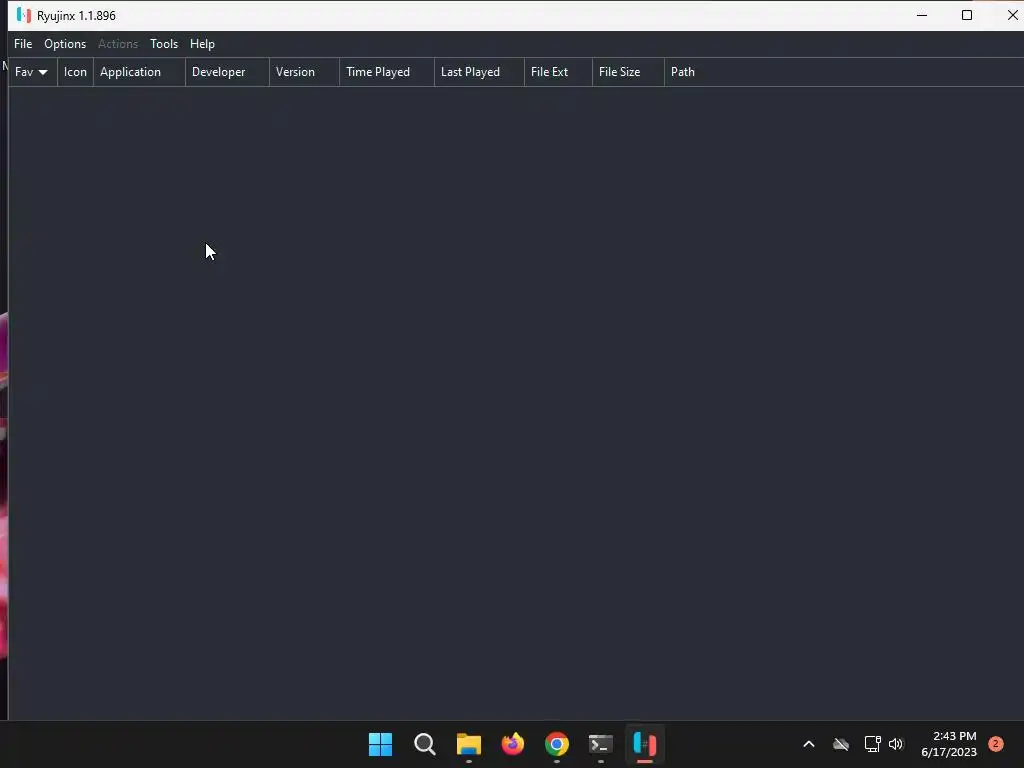The height and width of the screenshot is (768, 1024).
Task: Open the volume control tray icon
Action: coord(896,744)
